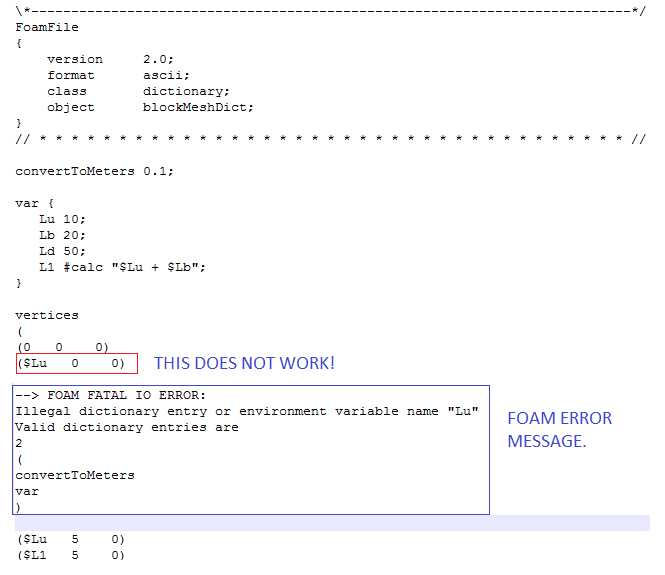Click the 'vertices' keyword
The image size is (665, 575).
pos(47,315)
